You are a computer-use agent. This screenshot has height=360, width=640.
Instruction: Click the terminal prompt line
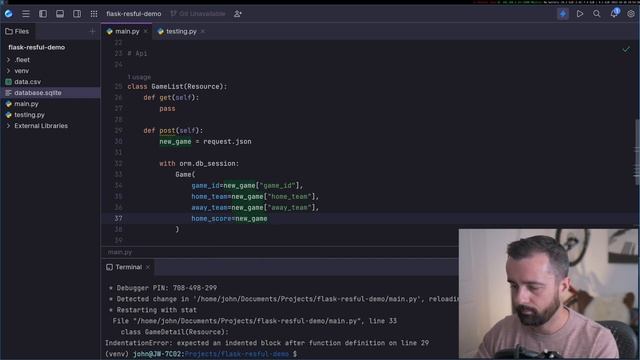(201, 354)
